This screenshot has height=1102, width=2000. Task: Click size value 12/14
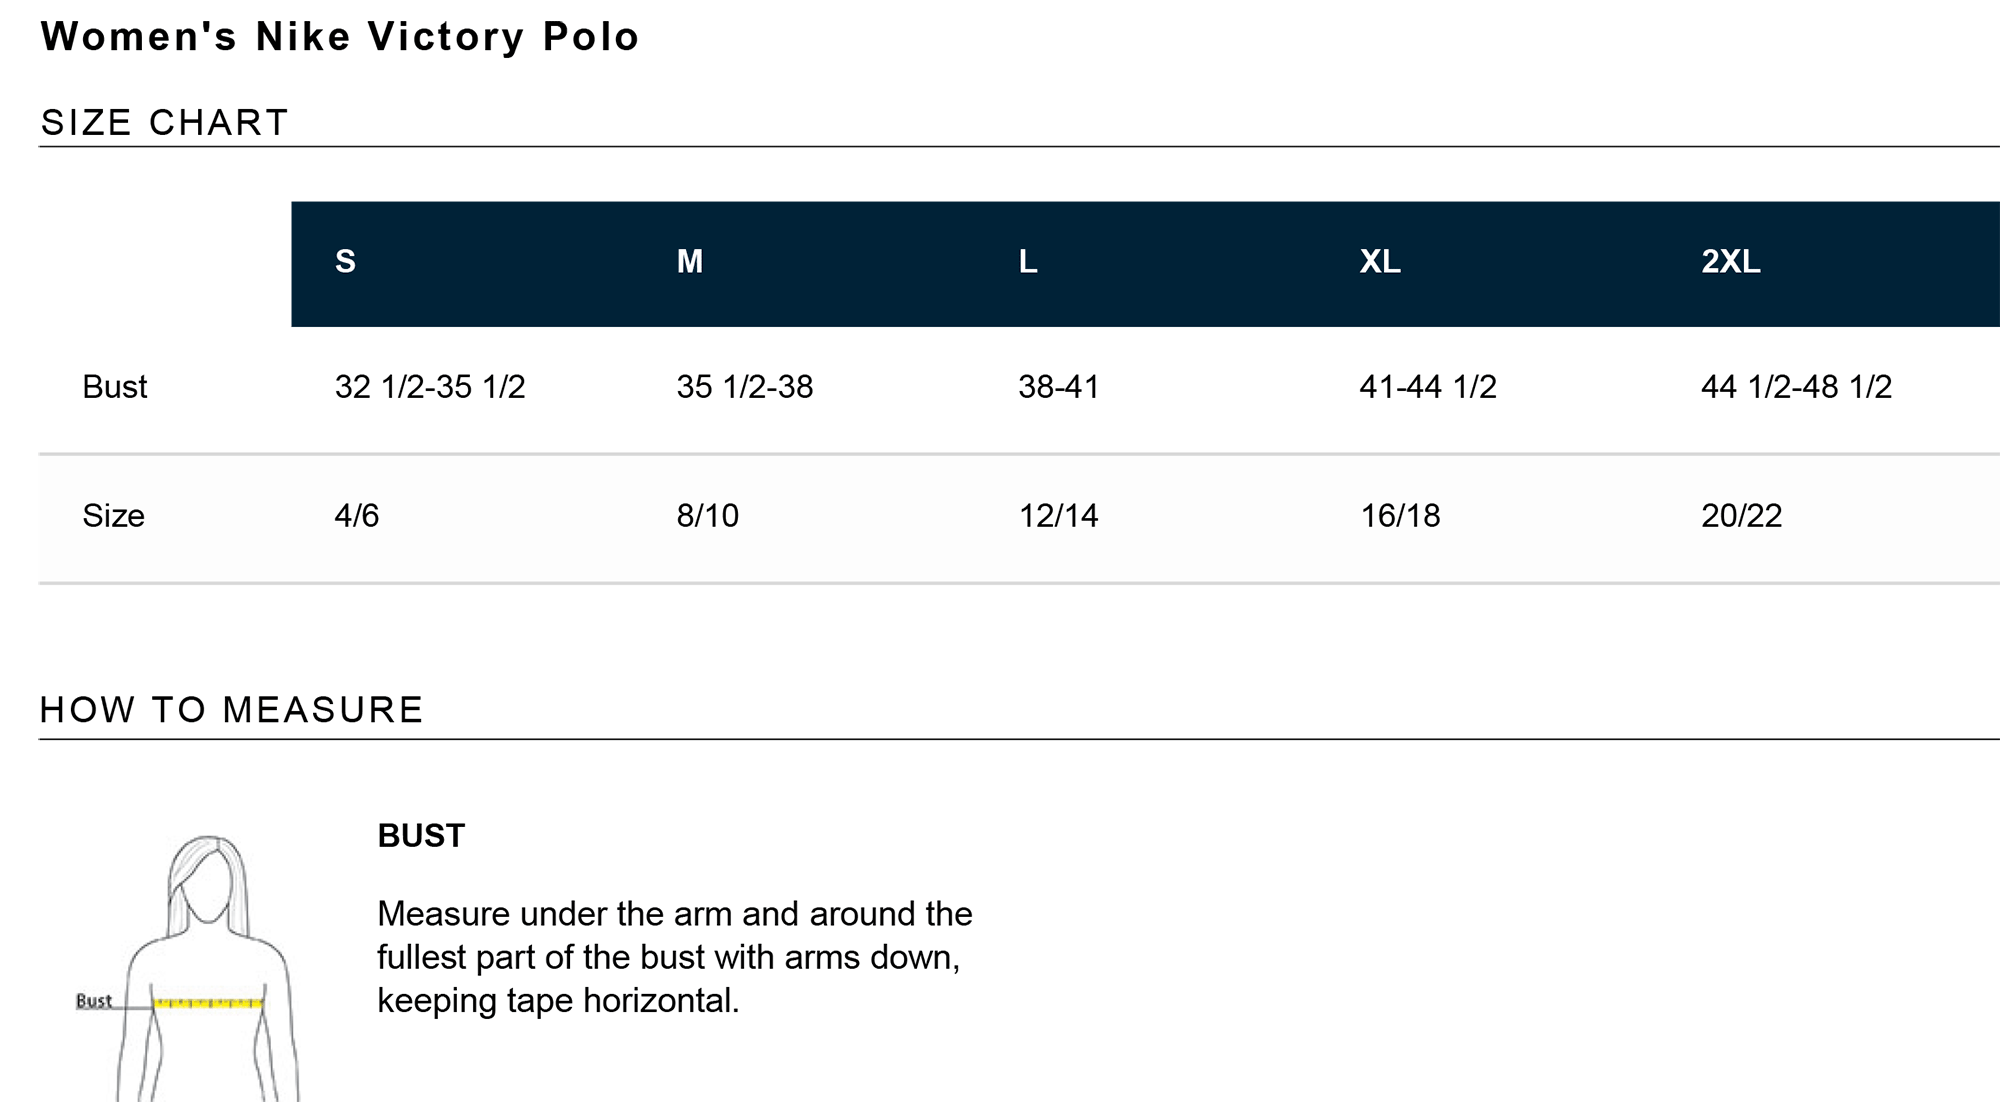(1059, 516)
